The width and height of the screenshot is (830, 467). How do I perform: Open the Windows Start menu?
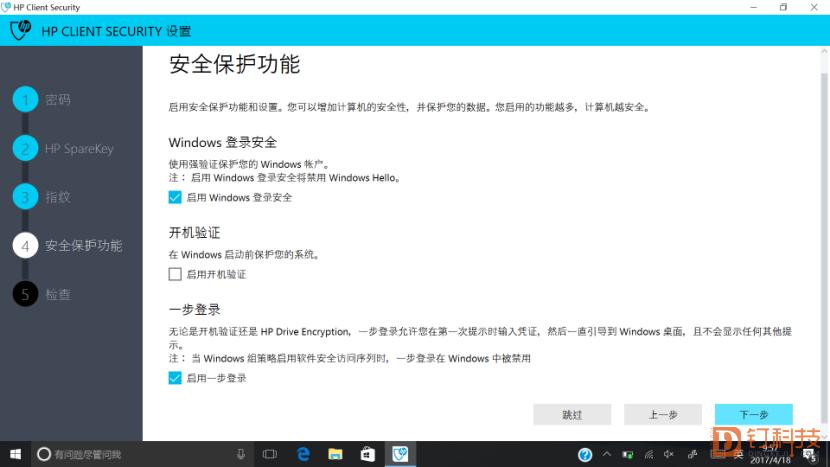15,454
